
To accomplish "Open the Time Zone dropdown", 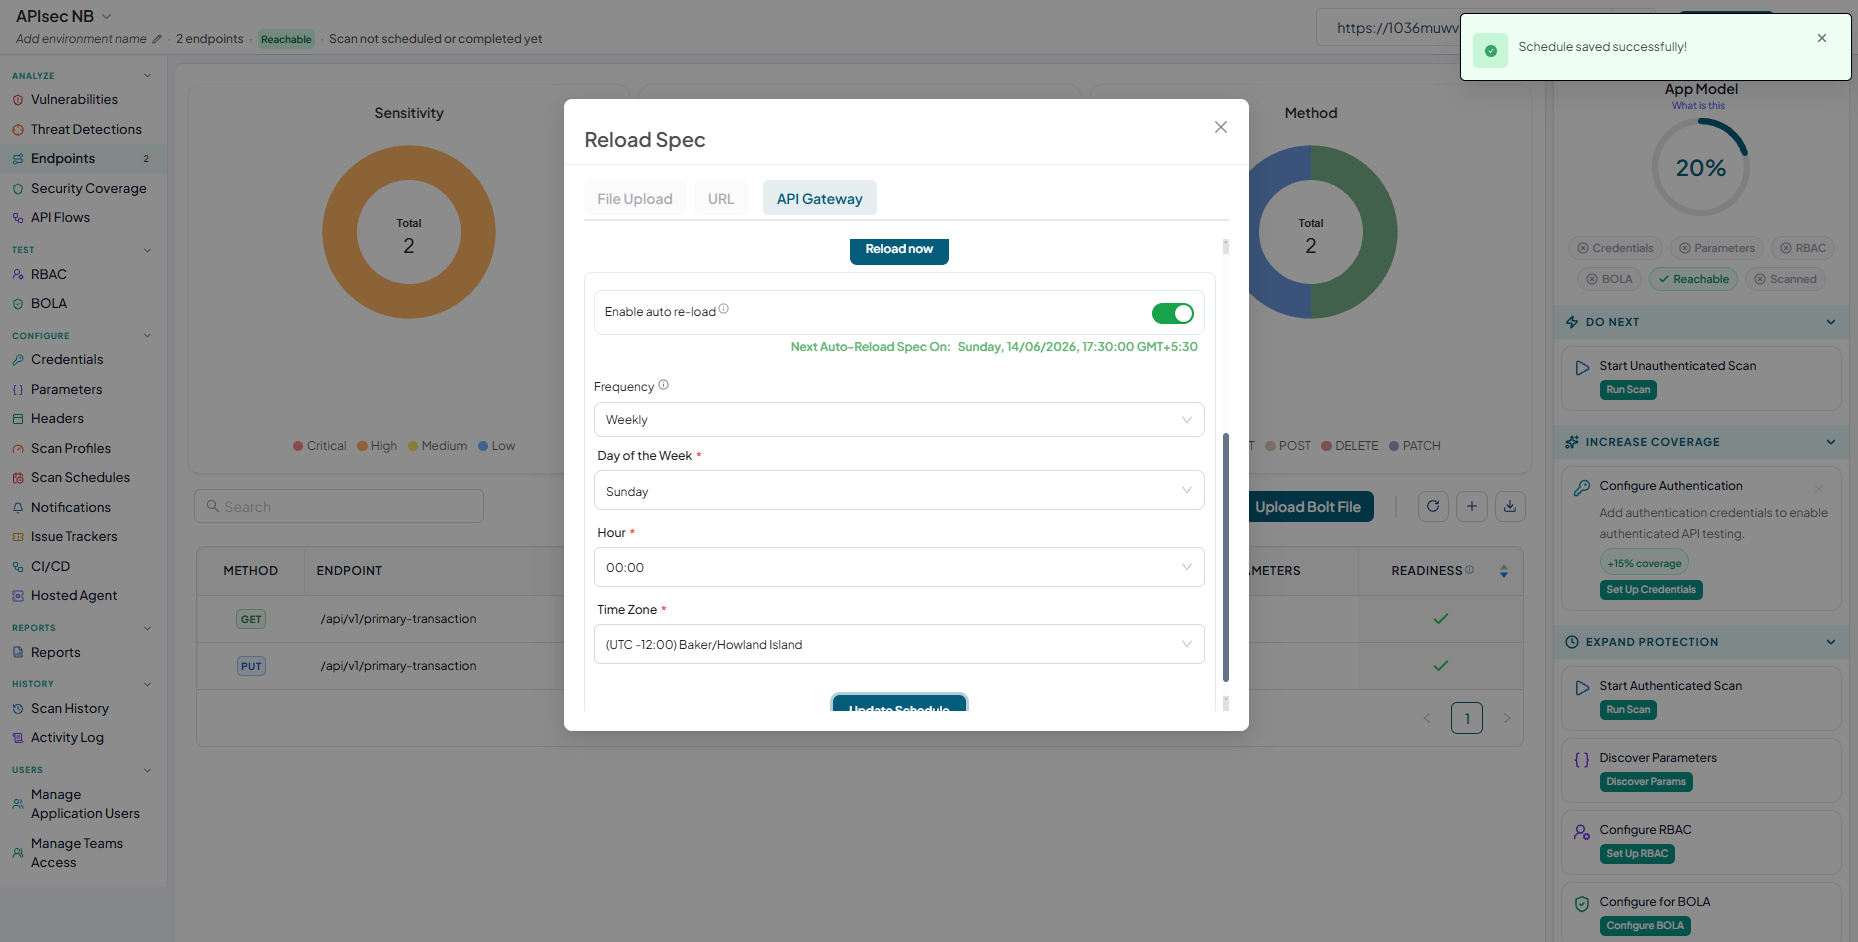I will click(899, 644).
